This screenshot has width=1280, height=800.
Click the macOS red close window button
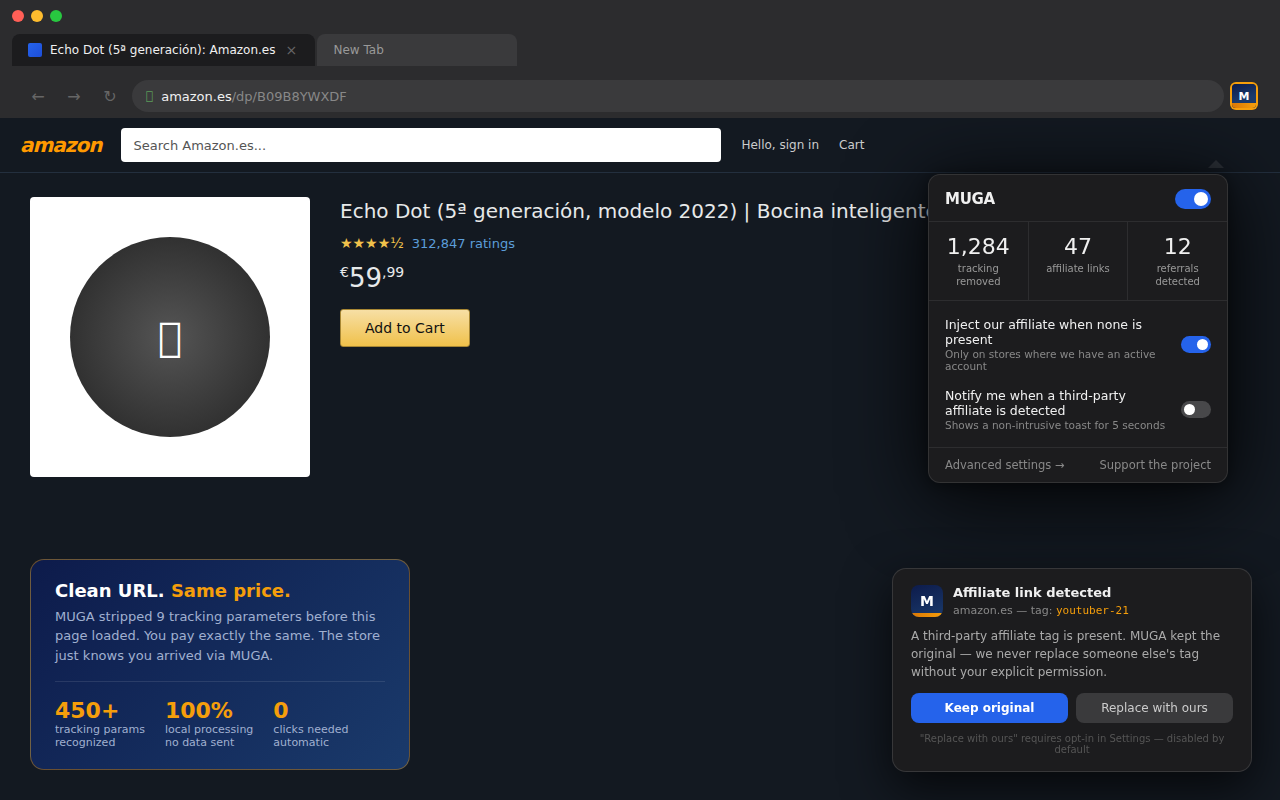coord(18,16)
